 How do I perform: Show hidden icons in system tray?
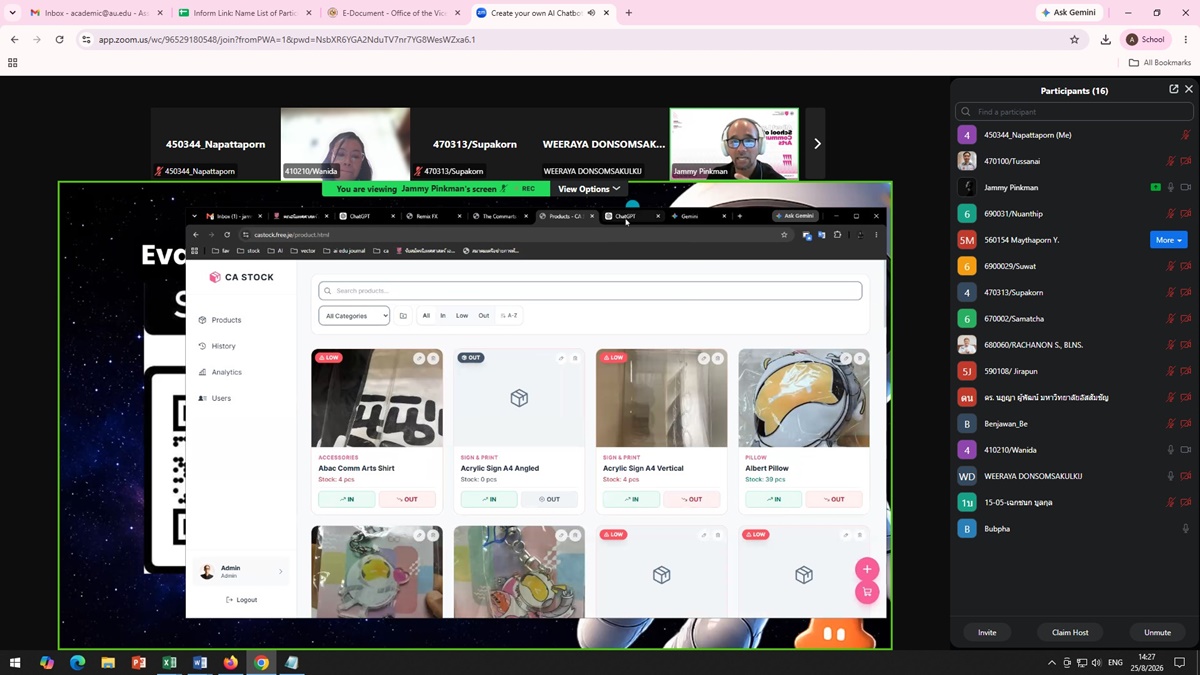pyautogui.click(x=1051, y=662)
